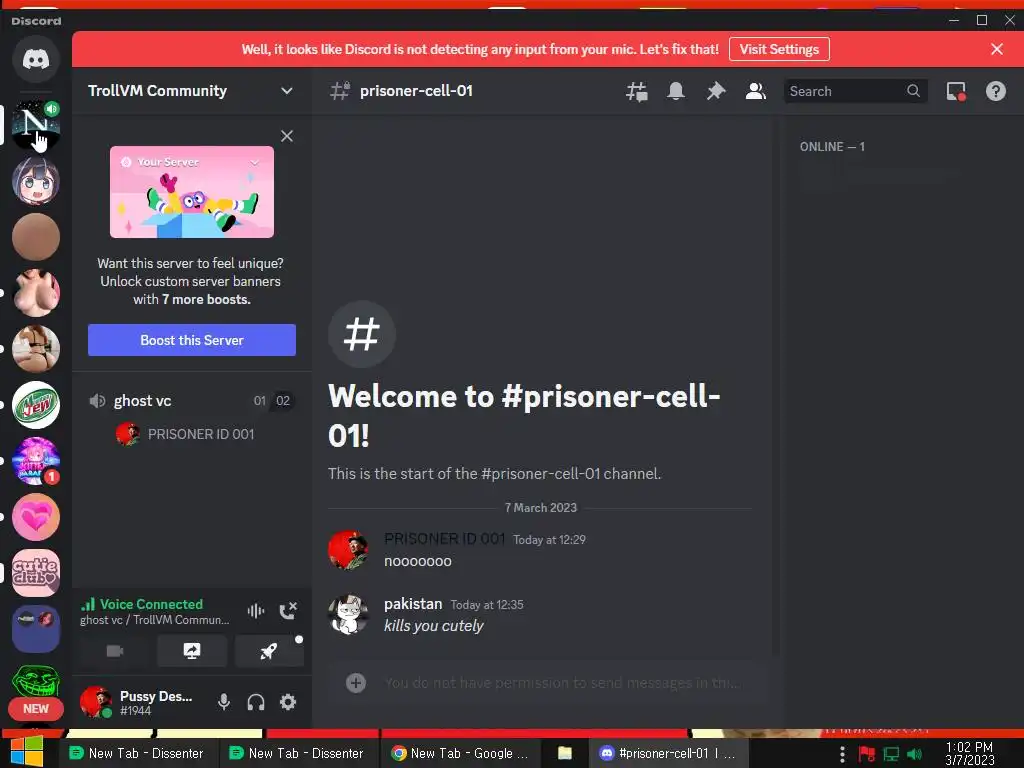Open notification settings bell icon
The height and width of the screenshot is (768, 1024).
coord(676,91)
